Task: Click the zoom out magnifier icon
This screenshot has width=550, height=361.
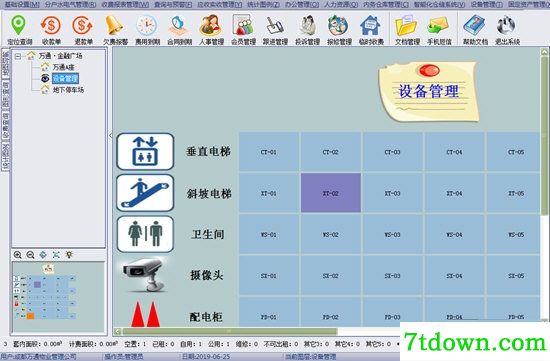Action: [x=31, y=255]
